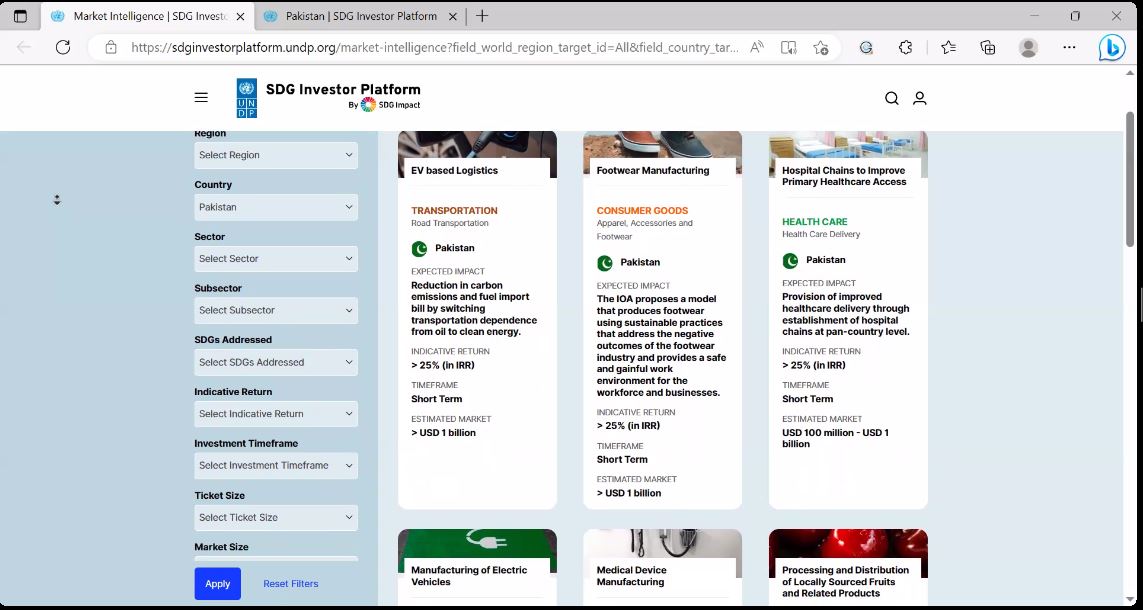
Task: Open the site search magnifier icon
Action: pos(892,98)
